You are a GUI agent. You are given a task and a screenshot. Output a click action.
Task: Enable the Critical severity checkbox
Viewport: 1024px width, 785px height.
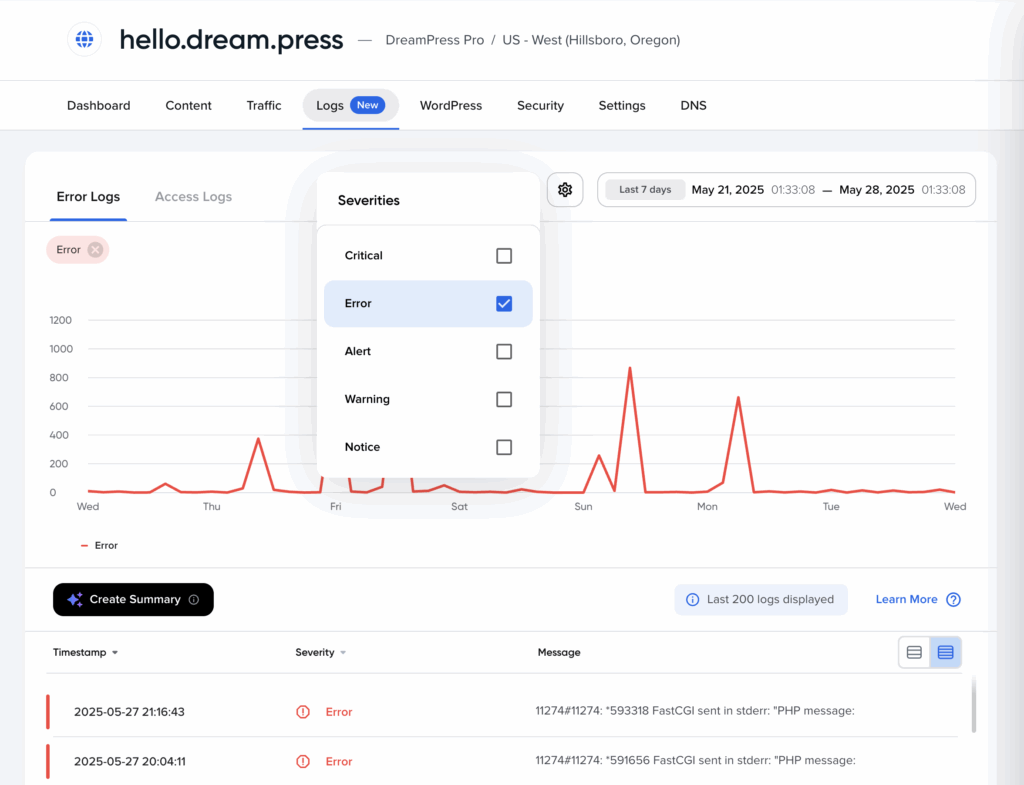point(504,256)
